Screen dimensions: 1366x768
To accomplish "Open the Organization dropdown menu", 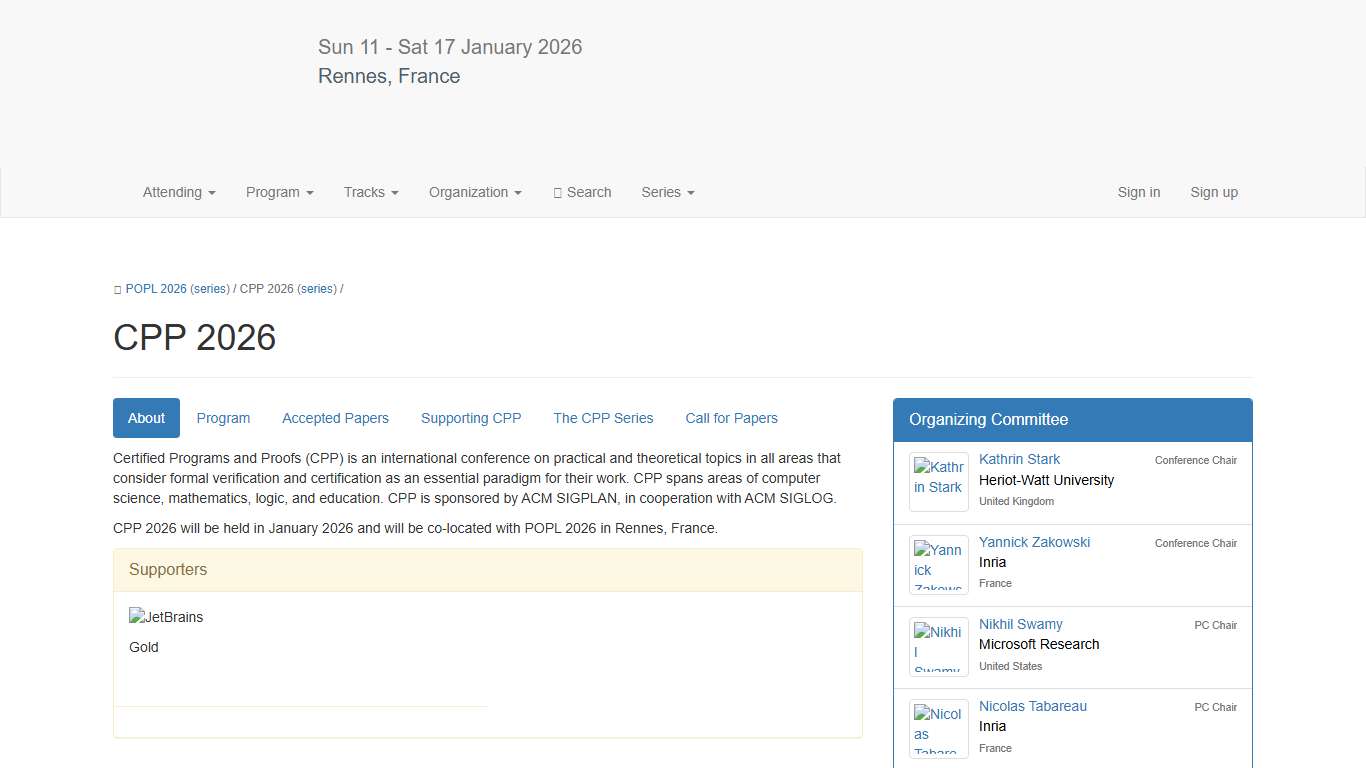I will [475, 192].
